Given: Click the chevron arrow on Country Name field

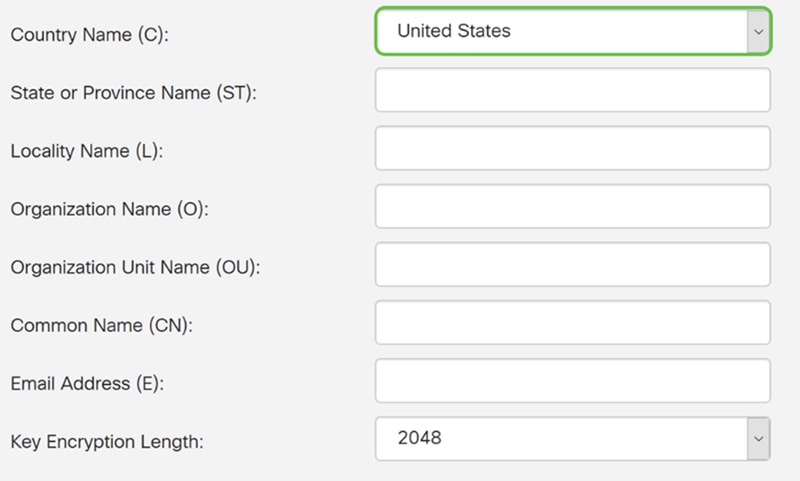Looking at the screenshot, I should click(x=757, y=32).
